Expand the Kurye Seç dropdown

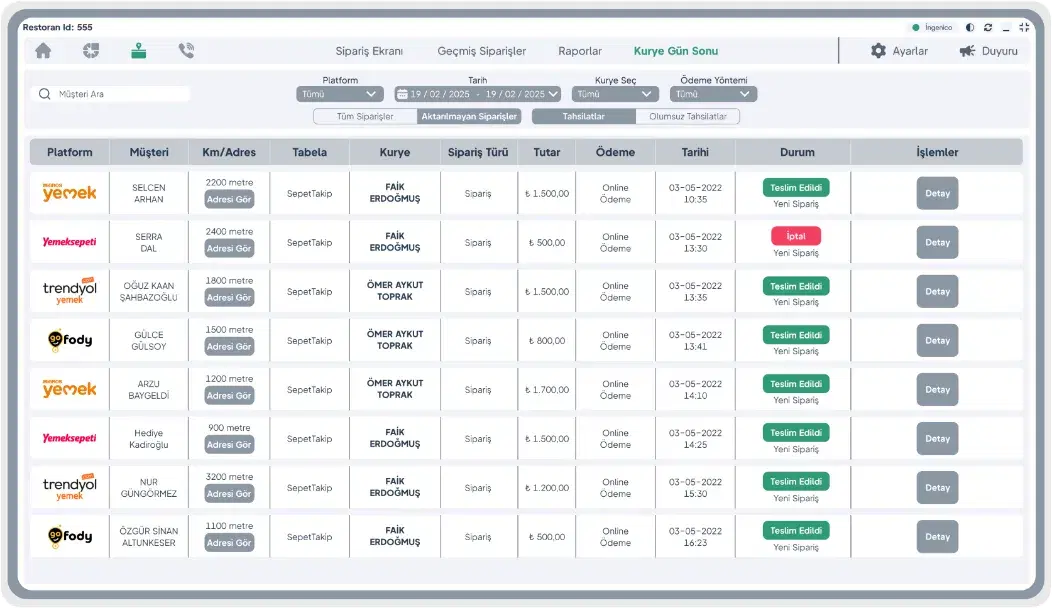615,94
